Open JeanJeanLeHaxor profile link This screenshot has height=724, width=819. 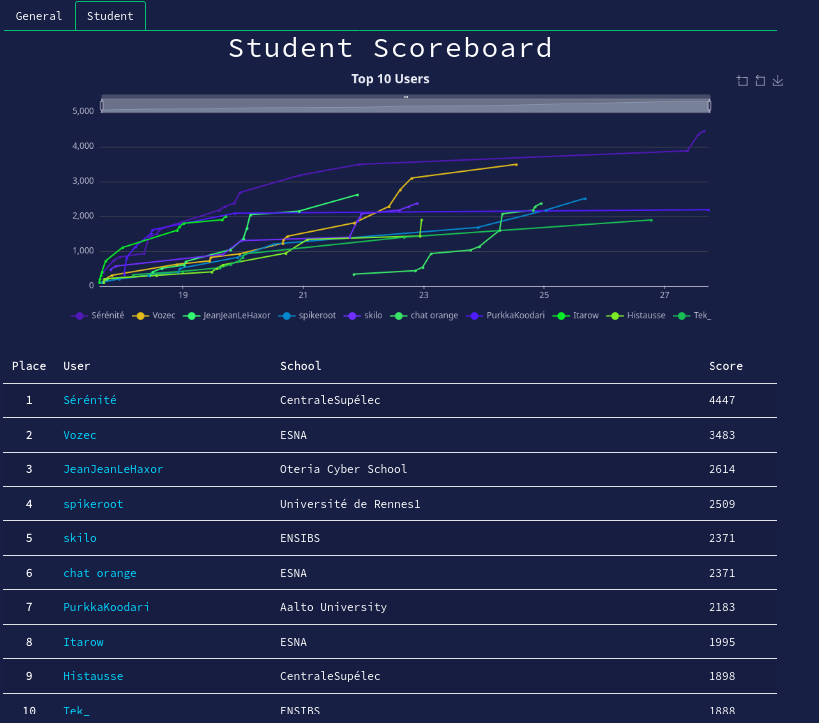click(113, 469)
